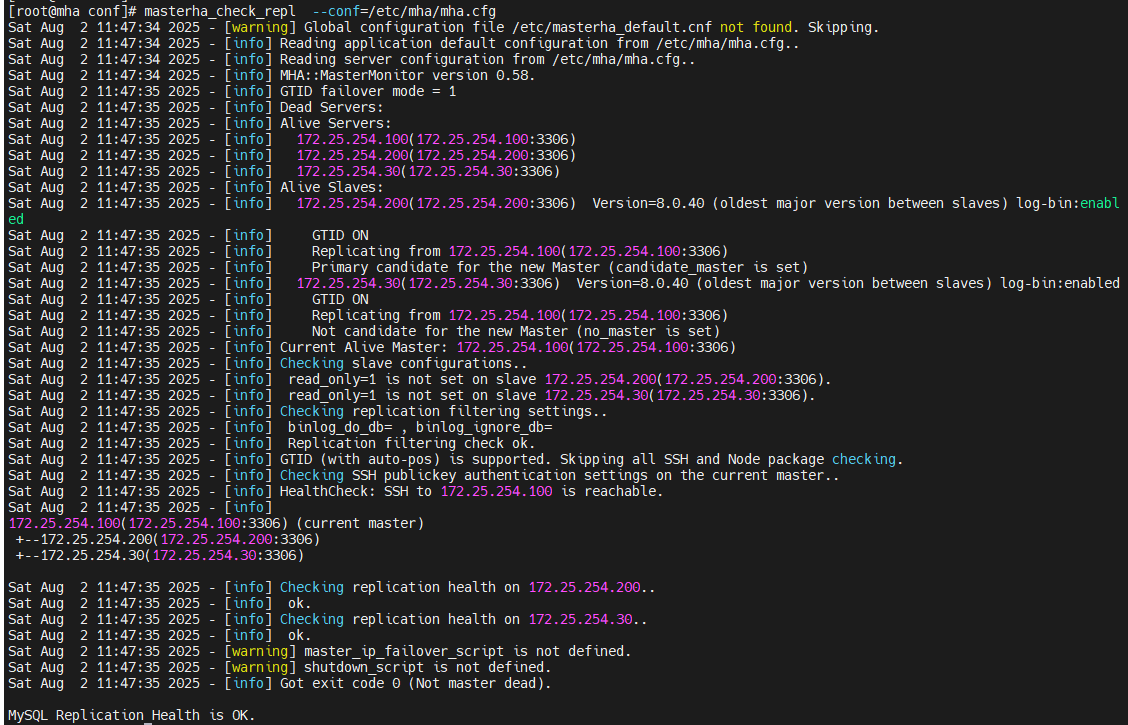
Task: Click 'MHA::MasterMonitor version 0.58.' line
Action: coord(407,75)
